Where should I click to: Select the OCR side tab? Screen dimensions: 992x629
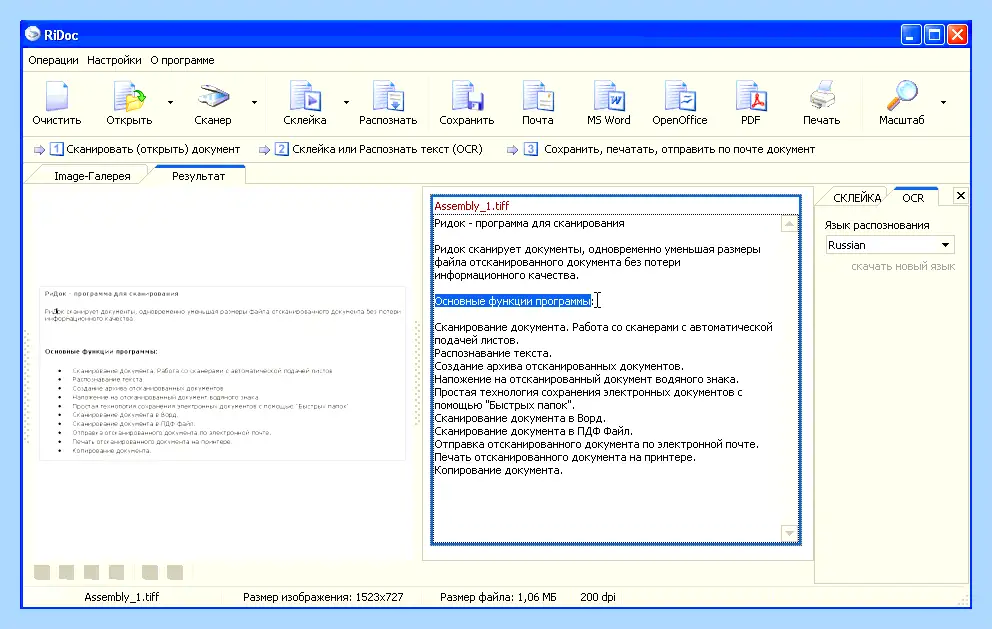[913, 198]
